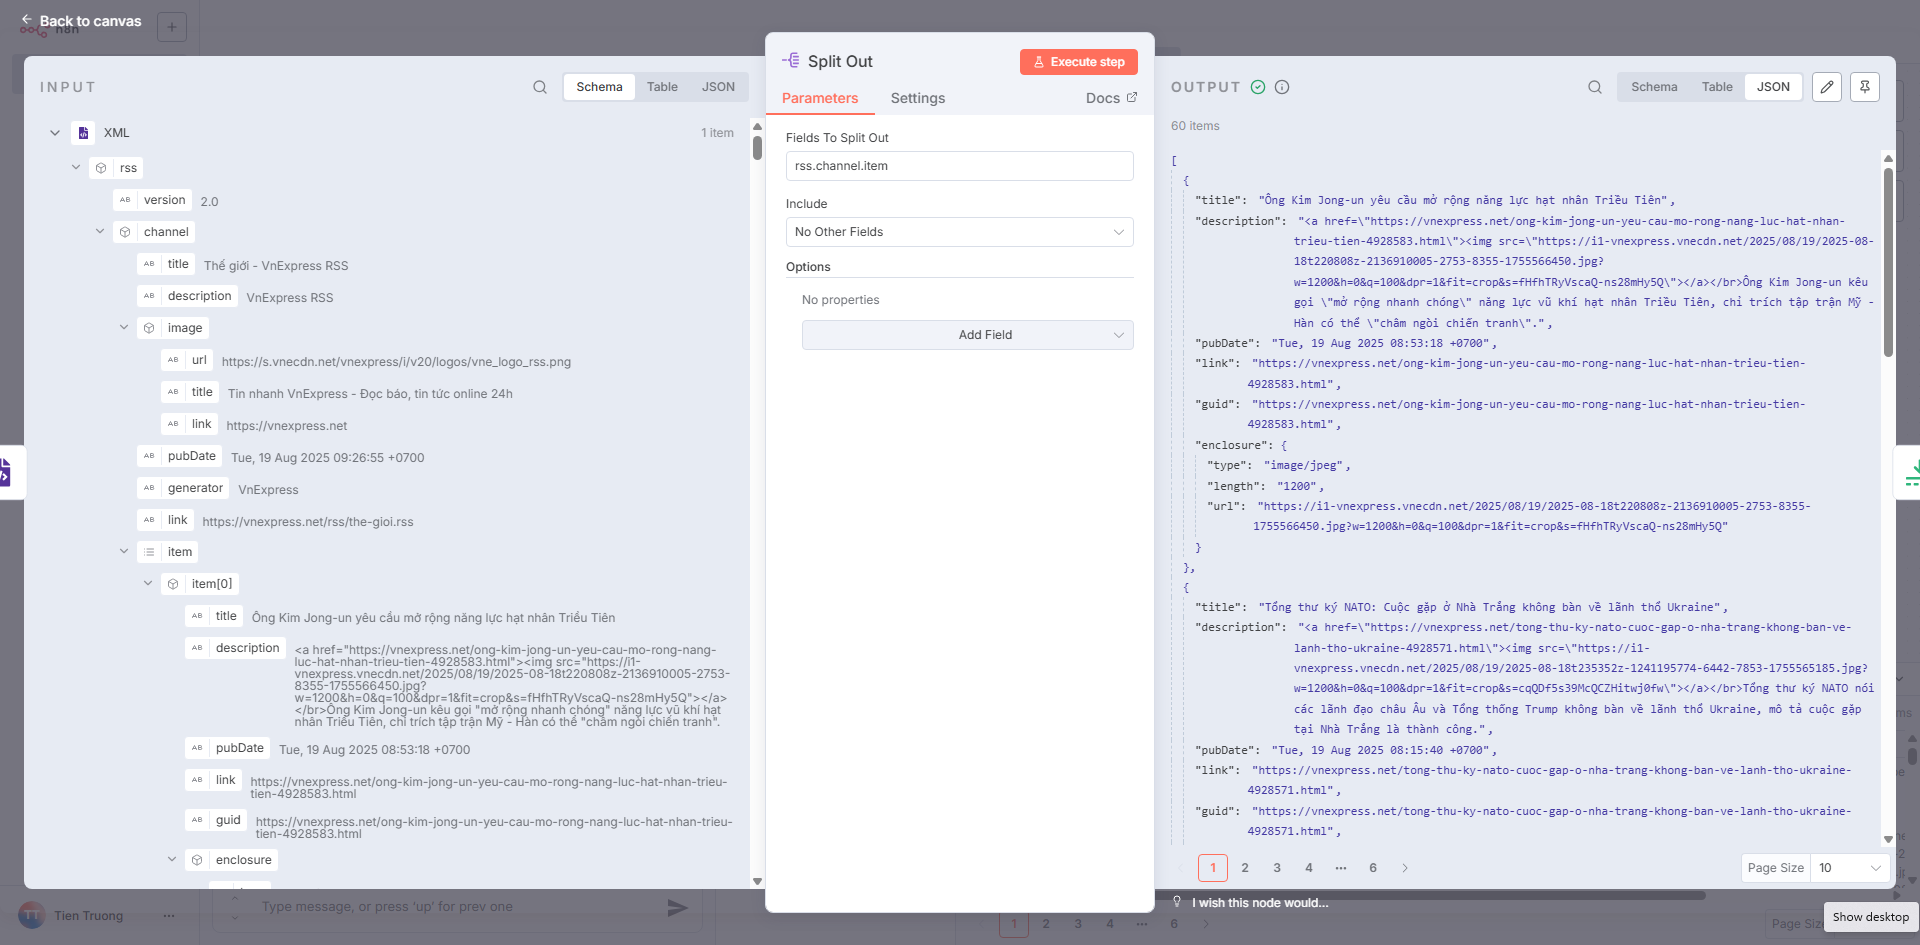Collapse the rss tree node

[76, 167]
